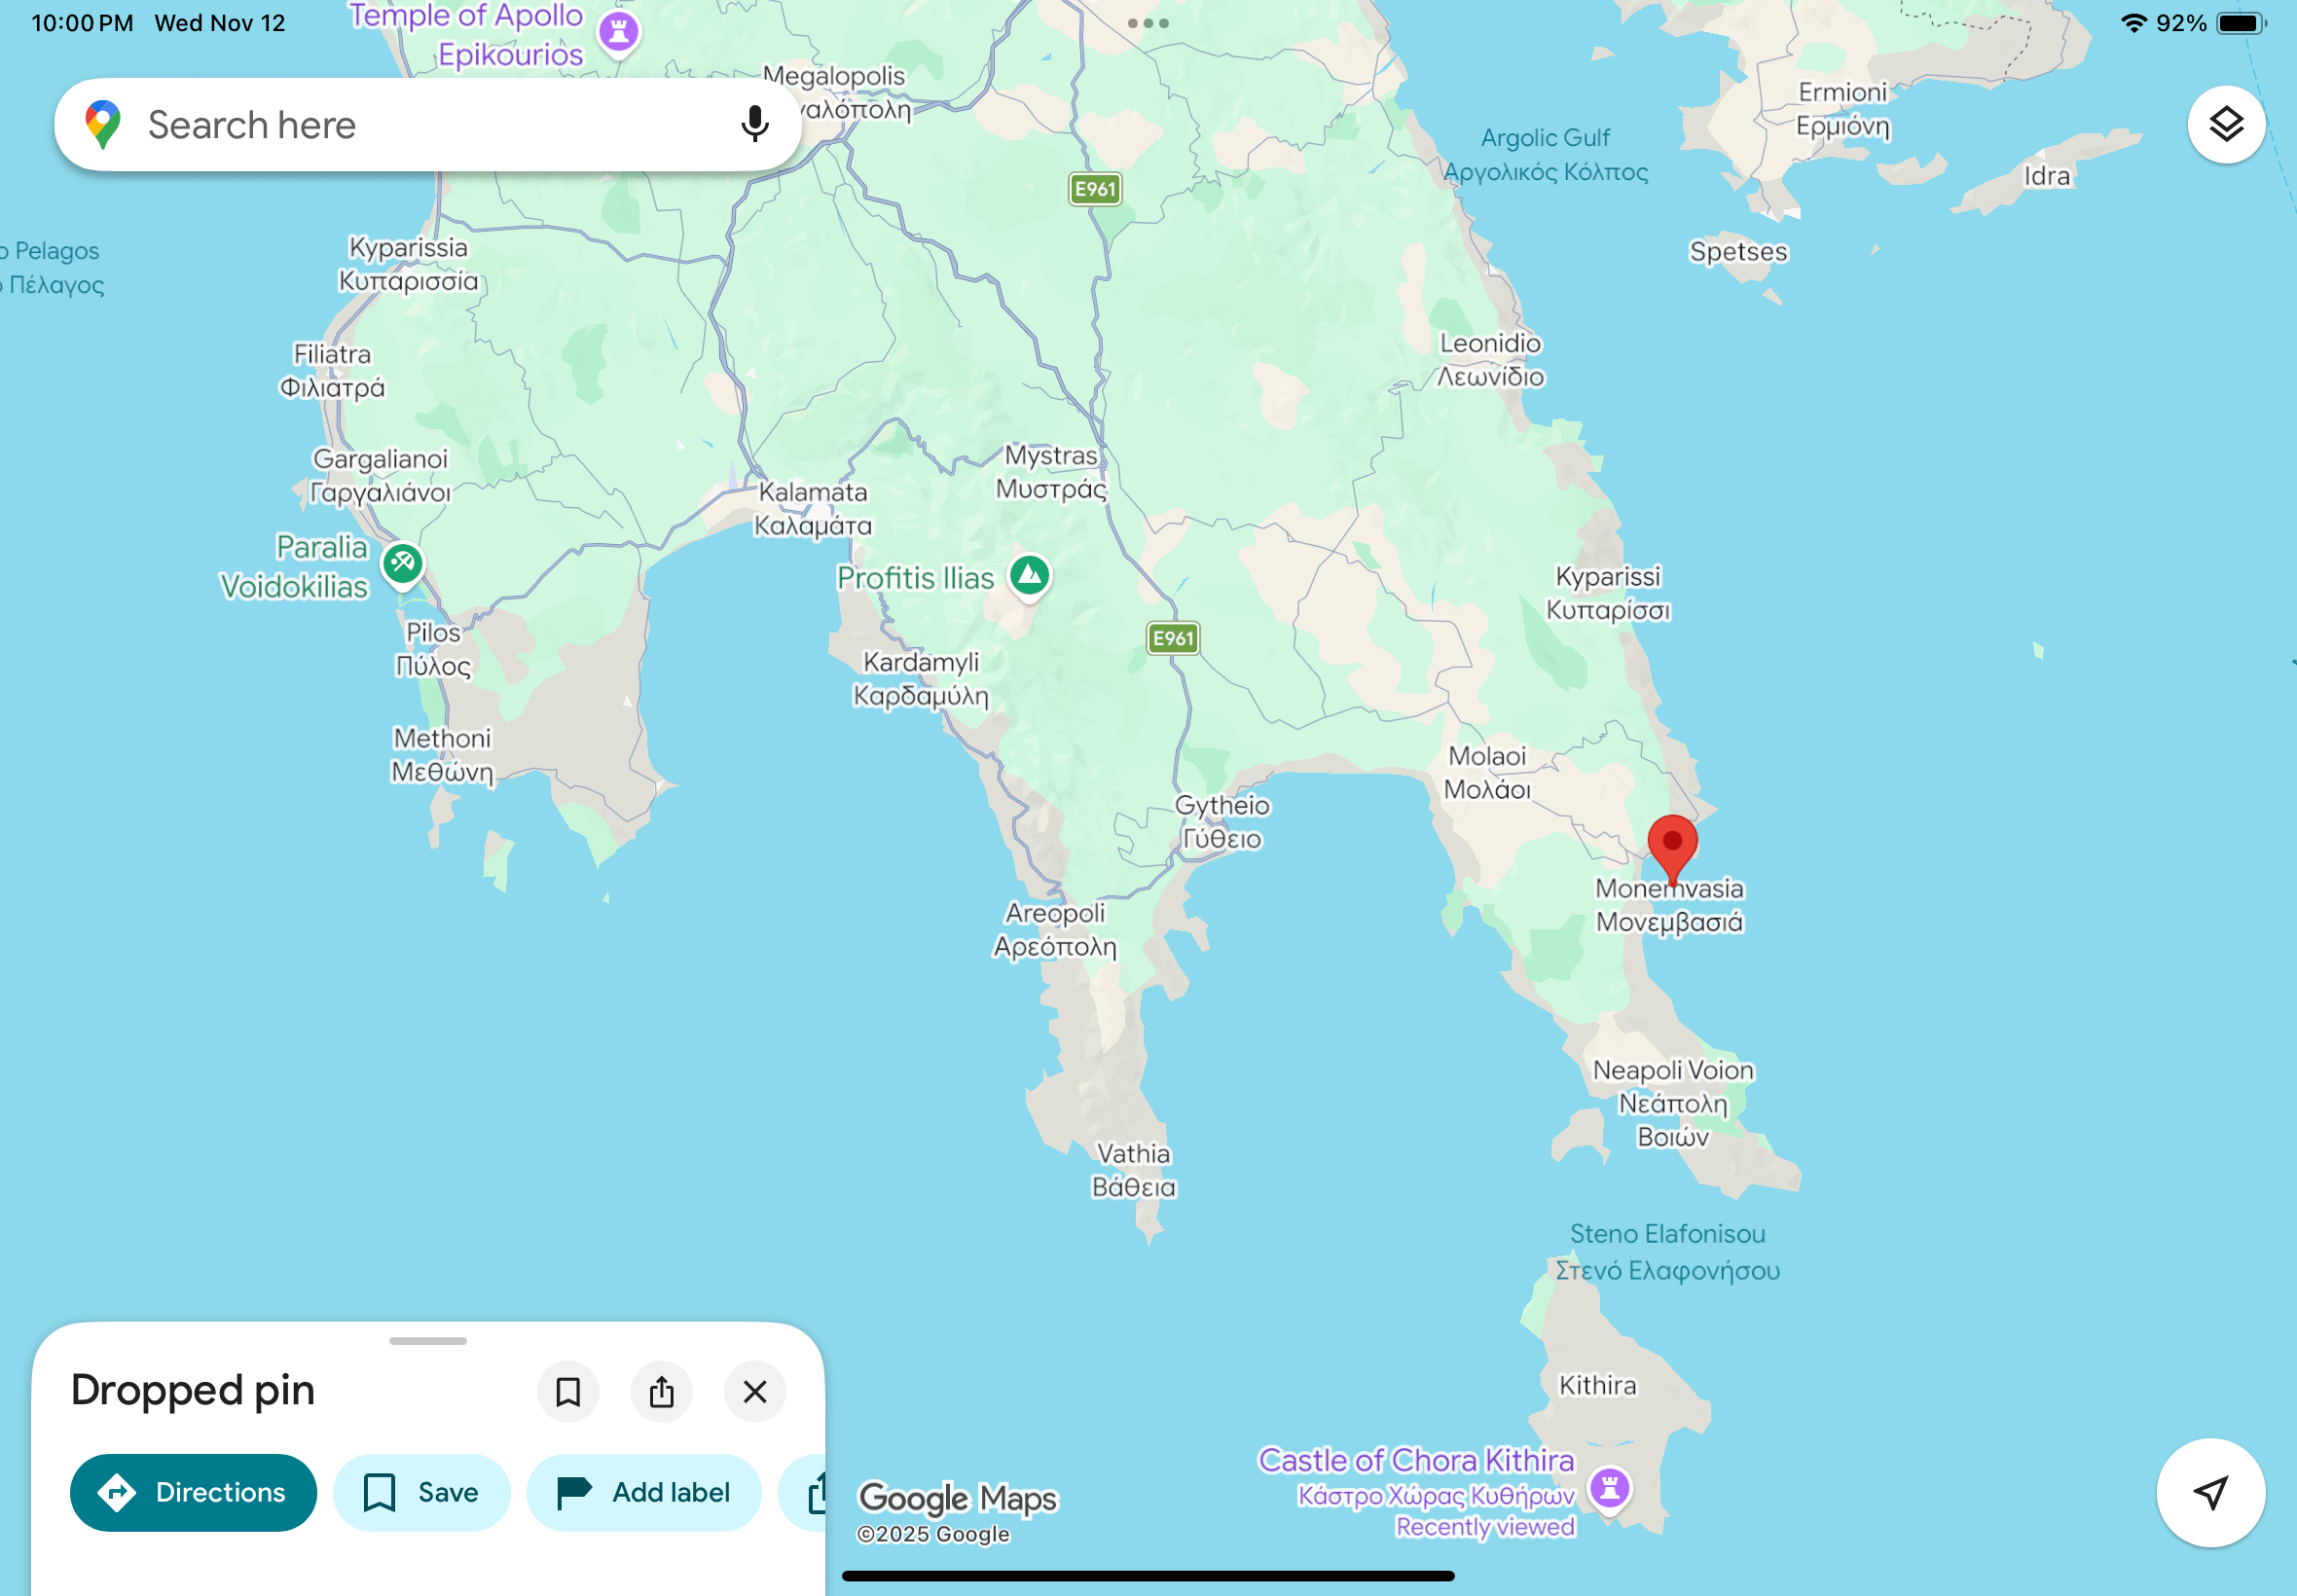
Task: Tap the Google Maps logo in search bar
Action: pyautogui.click(x=103, y=125)
